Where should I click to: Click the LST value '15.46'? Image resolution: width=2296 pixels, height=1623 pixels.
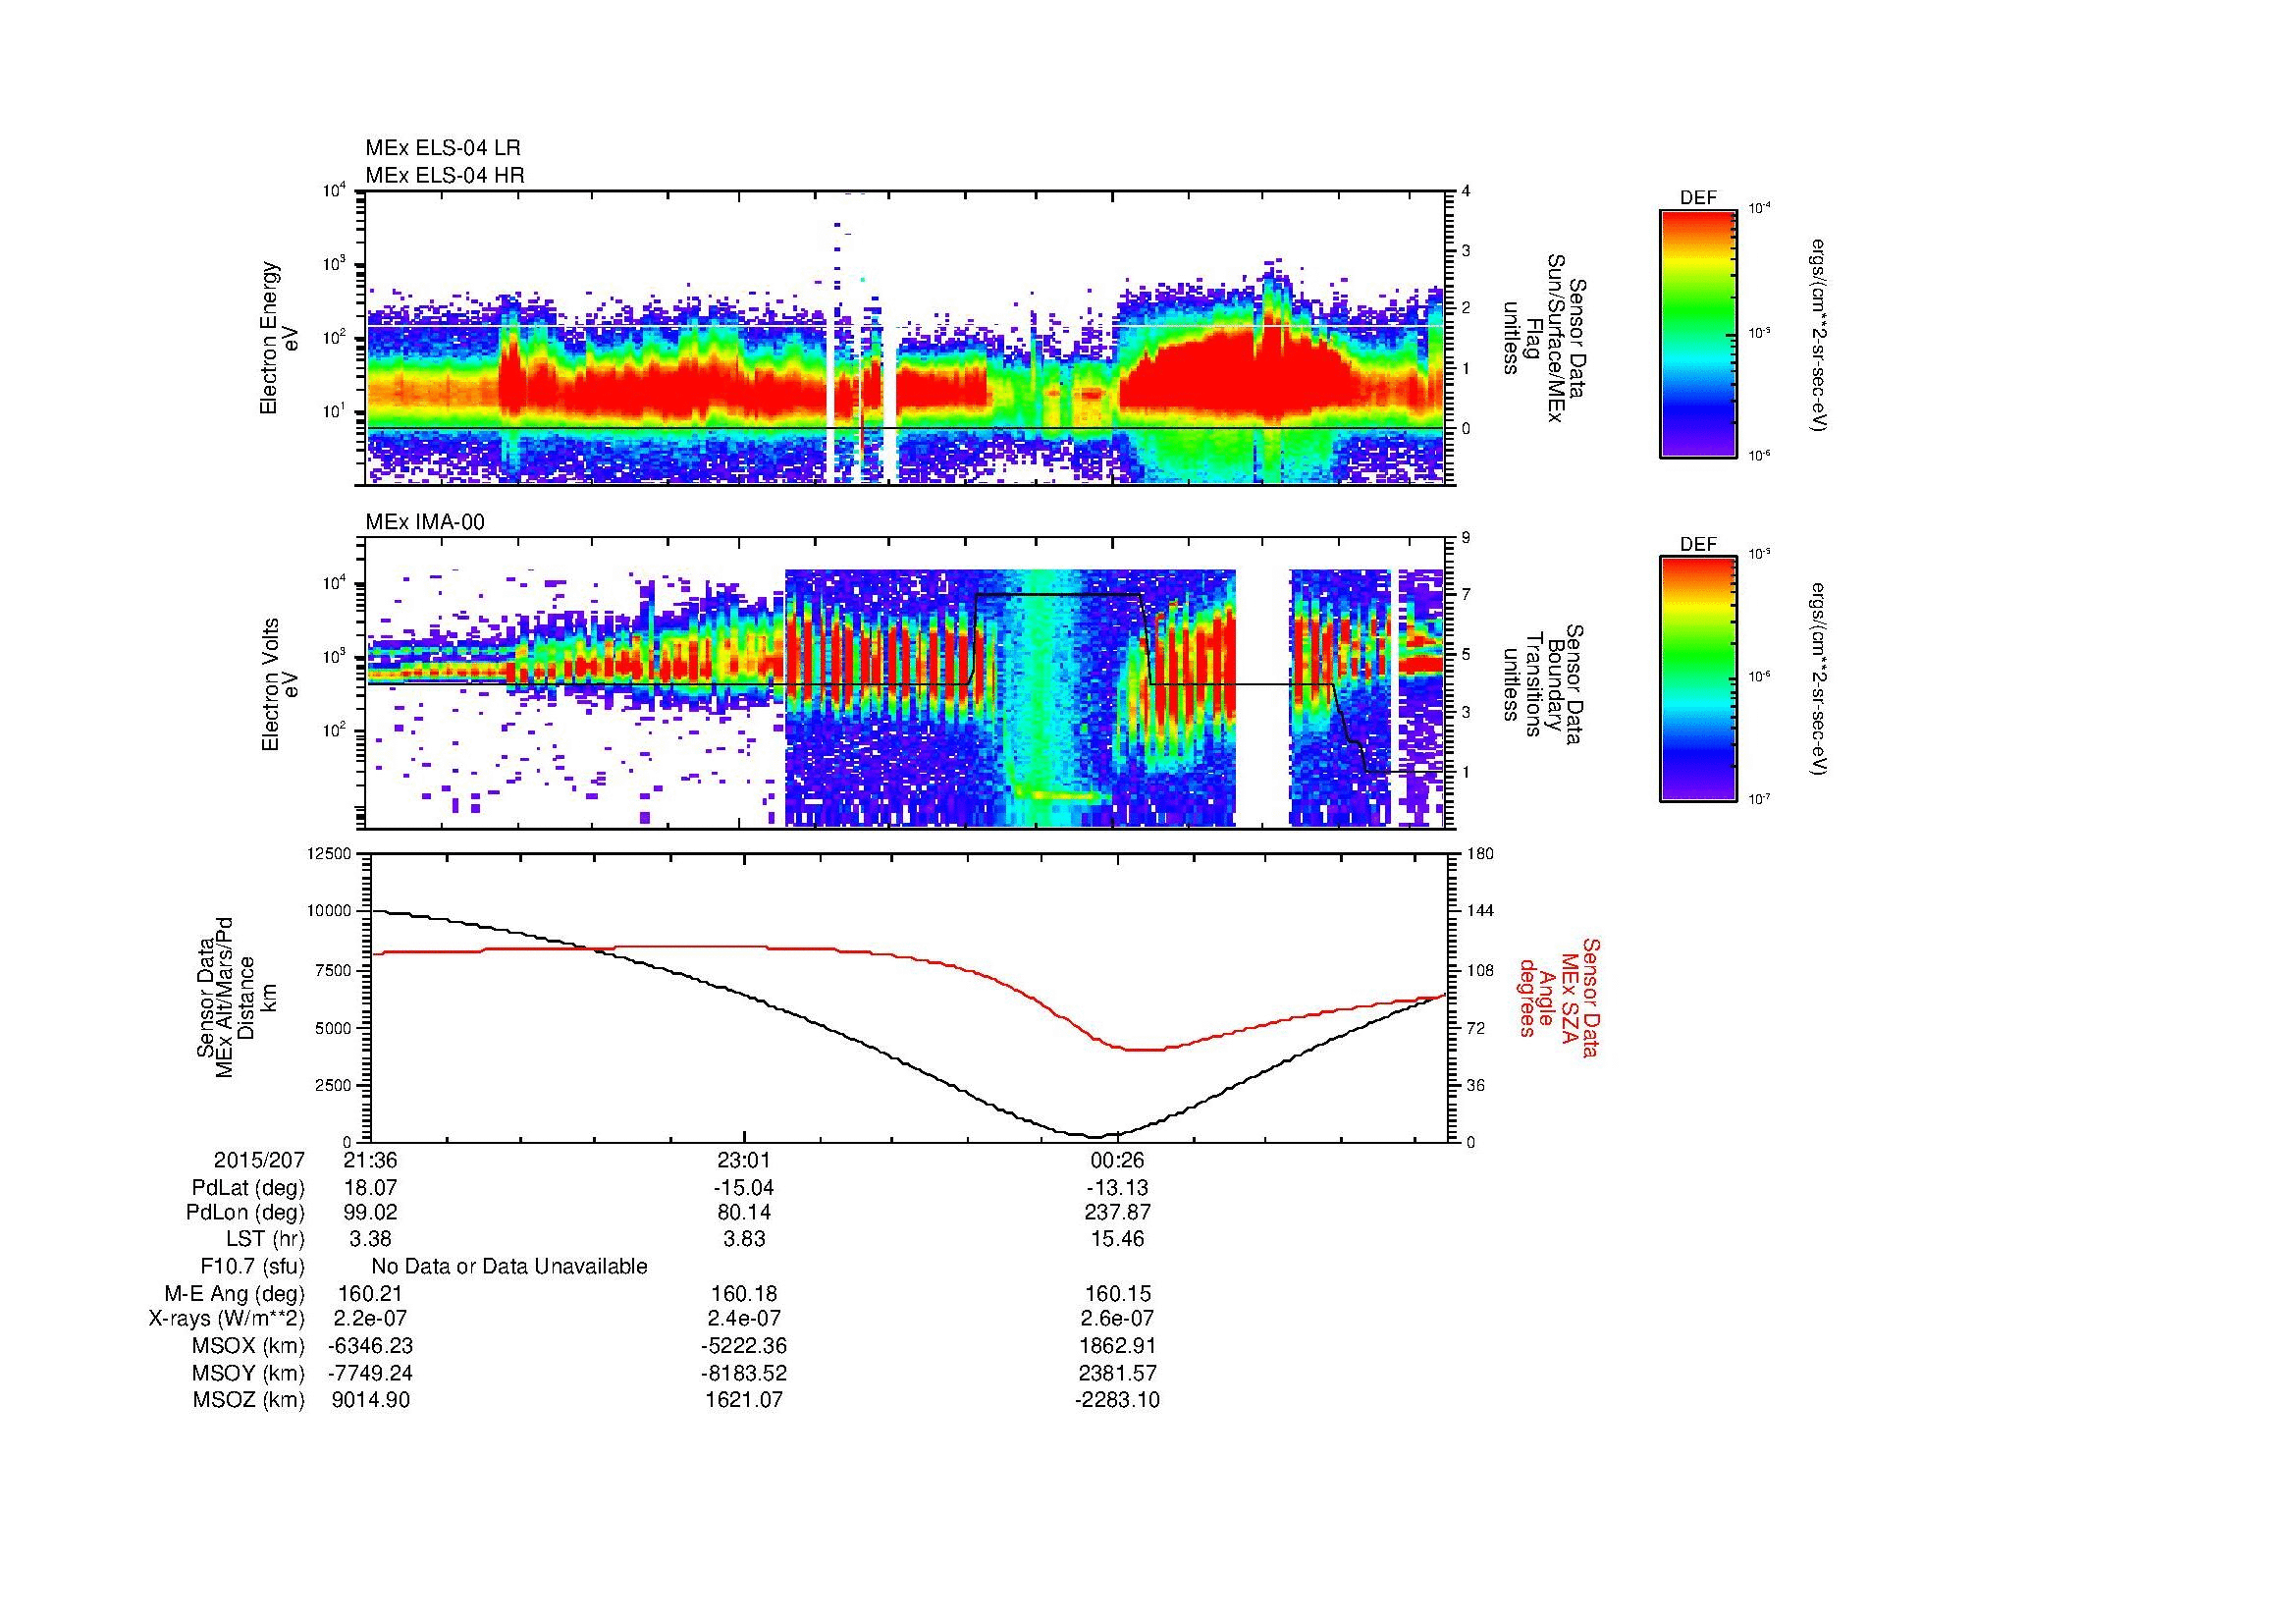pos(1118,1239)
